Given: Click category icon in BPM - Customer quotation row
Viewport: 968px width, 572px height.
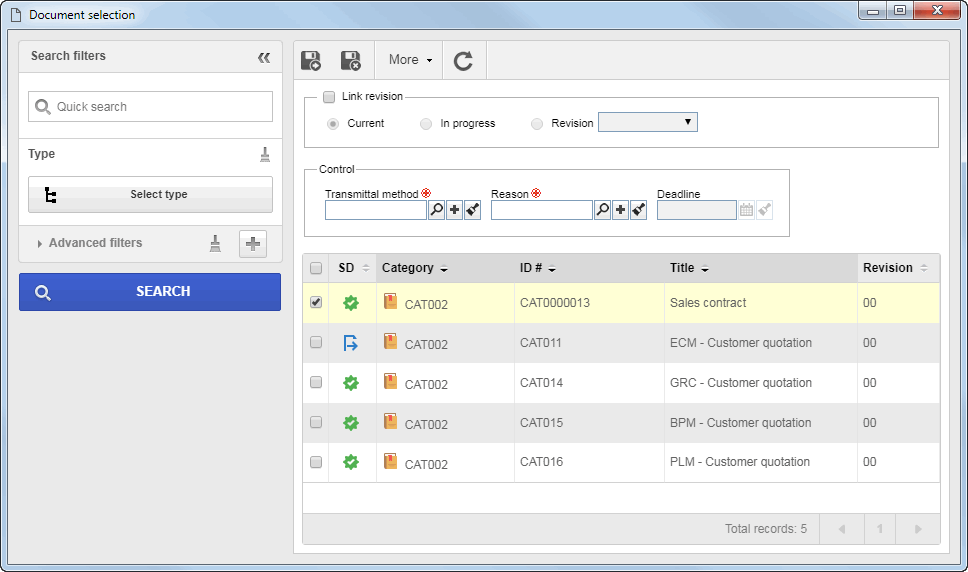Looking at the screenshot, I should click(x=390, y=421).
